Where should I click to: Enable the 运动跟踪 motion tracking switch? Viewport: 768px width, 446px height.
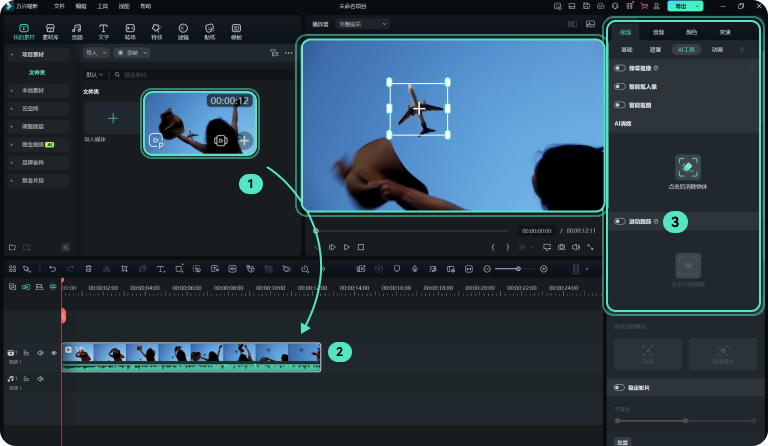[620, 221]
